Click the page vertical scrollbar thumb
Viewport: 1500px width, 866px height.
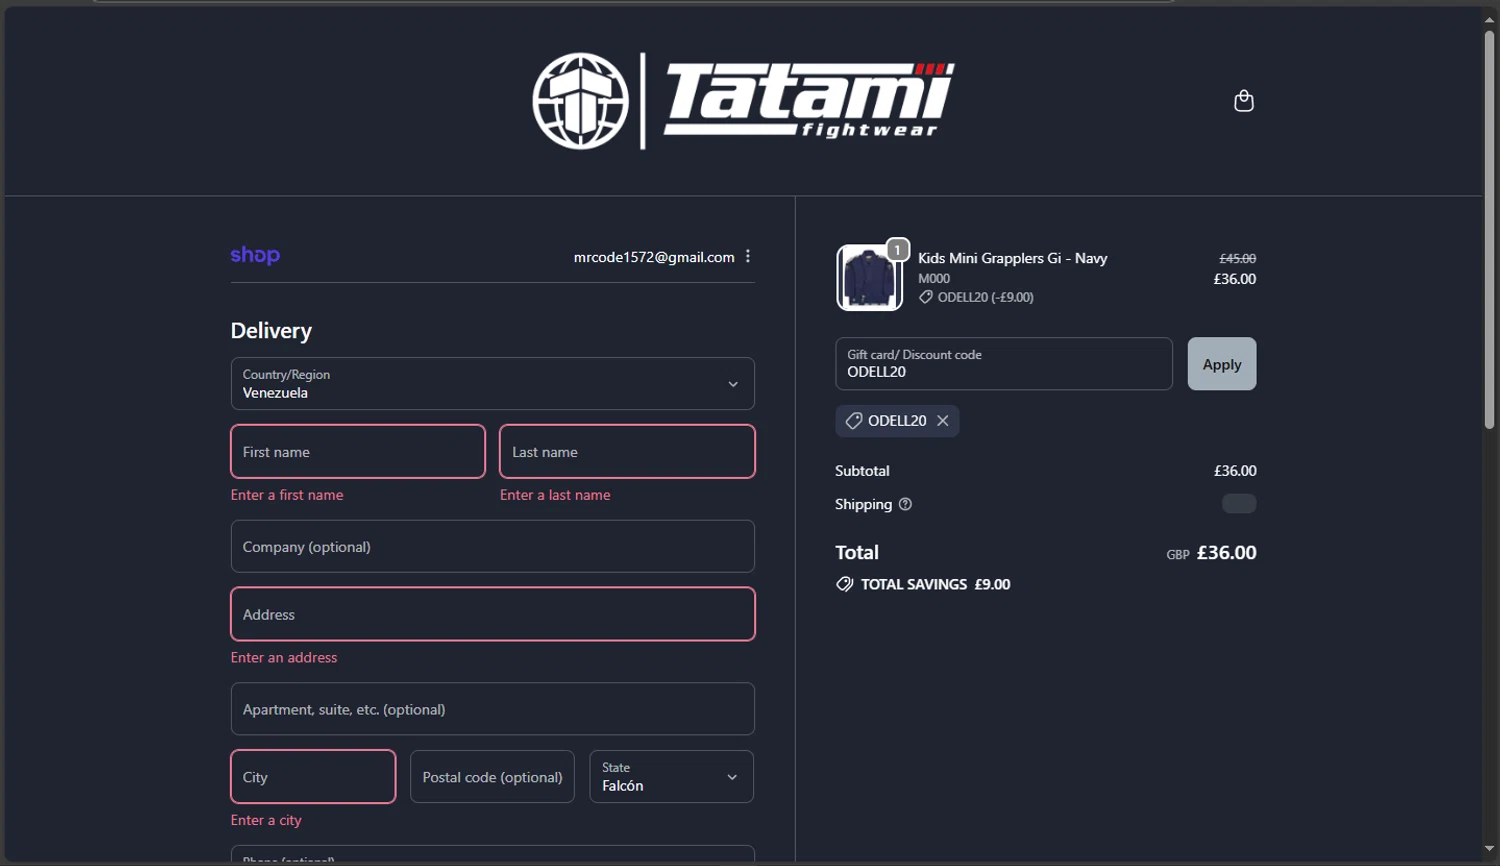(1489, 230)
